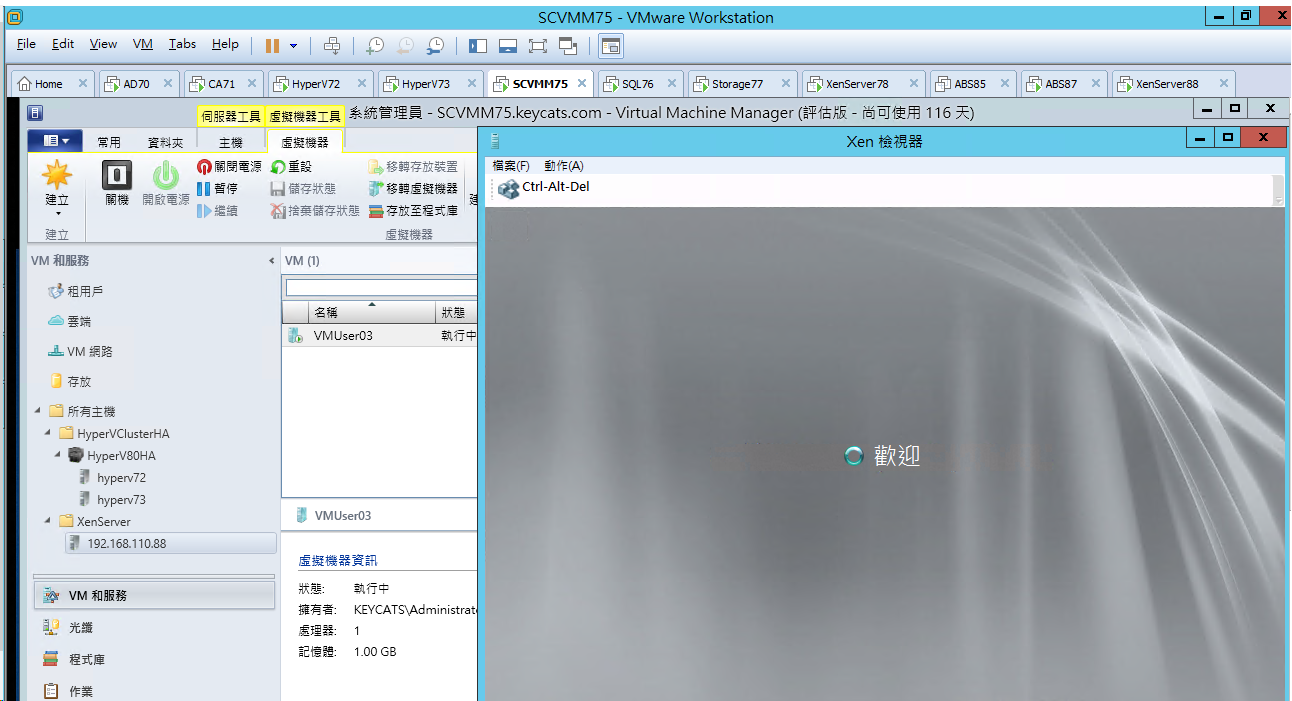Click the Send Ctrl+Alt+Del toolbar icon in VMware
The height and width of the screenshot is (701, 1292).
[x=332, y=45]
